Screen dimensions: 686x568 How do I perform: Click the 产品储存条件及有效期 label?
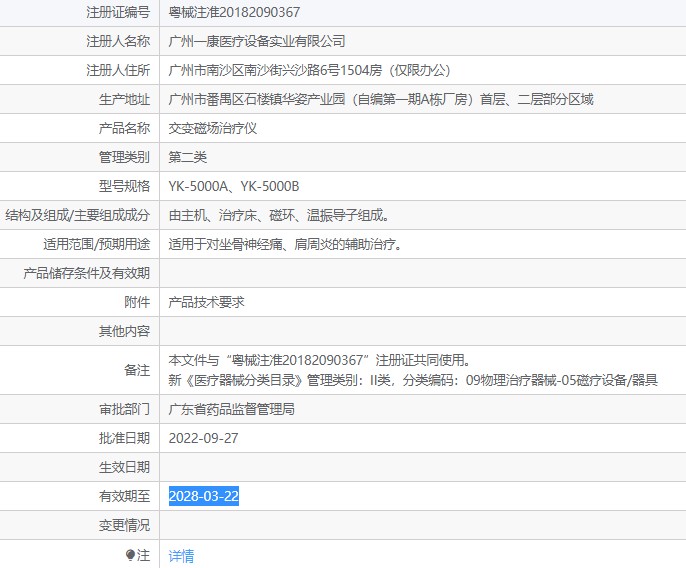point(87,273)
